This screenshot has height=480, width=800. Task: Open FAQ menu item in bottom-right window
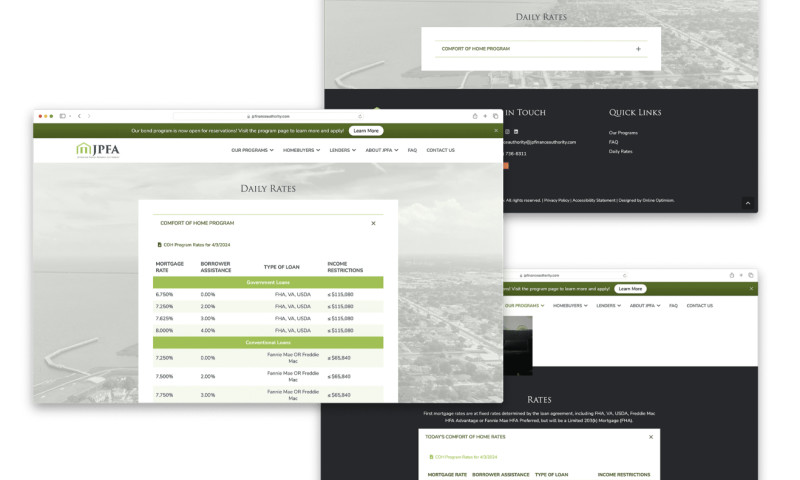click(673, 306)
